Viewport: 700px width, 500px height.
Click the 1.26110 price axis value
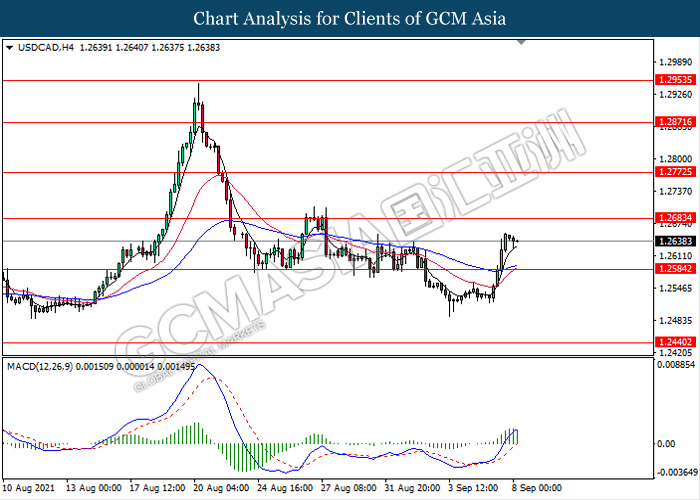pyautogui.click(x=676, y=256)
